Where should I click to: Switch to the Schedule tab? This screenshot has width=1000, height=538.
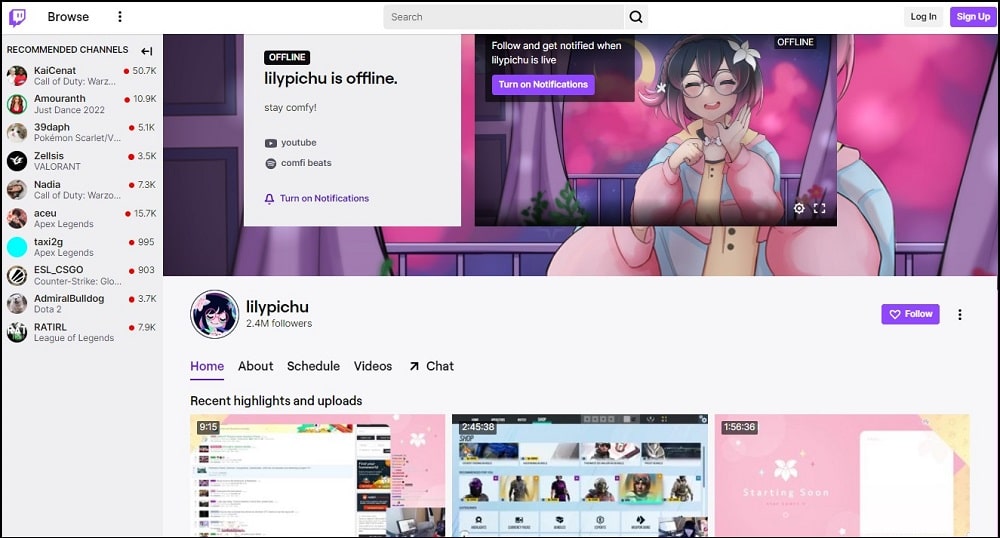(313, 367)
